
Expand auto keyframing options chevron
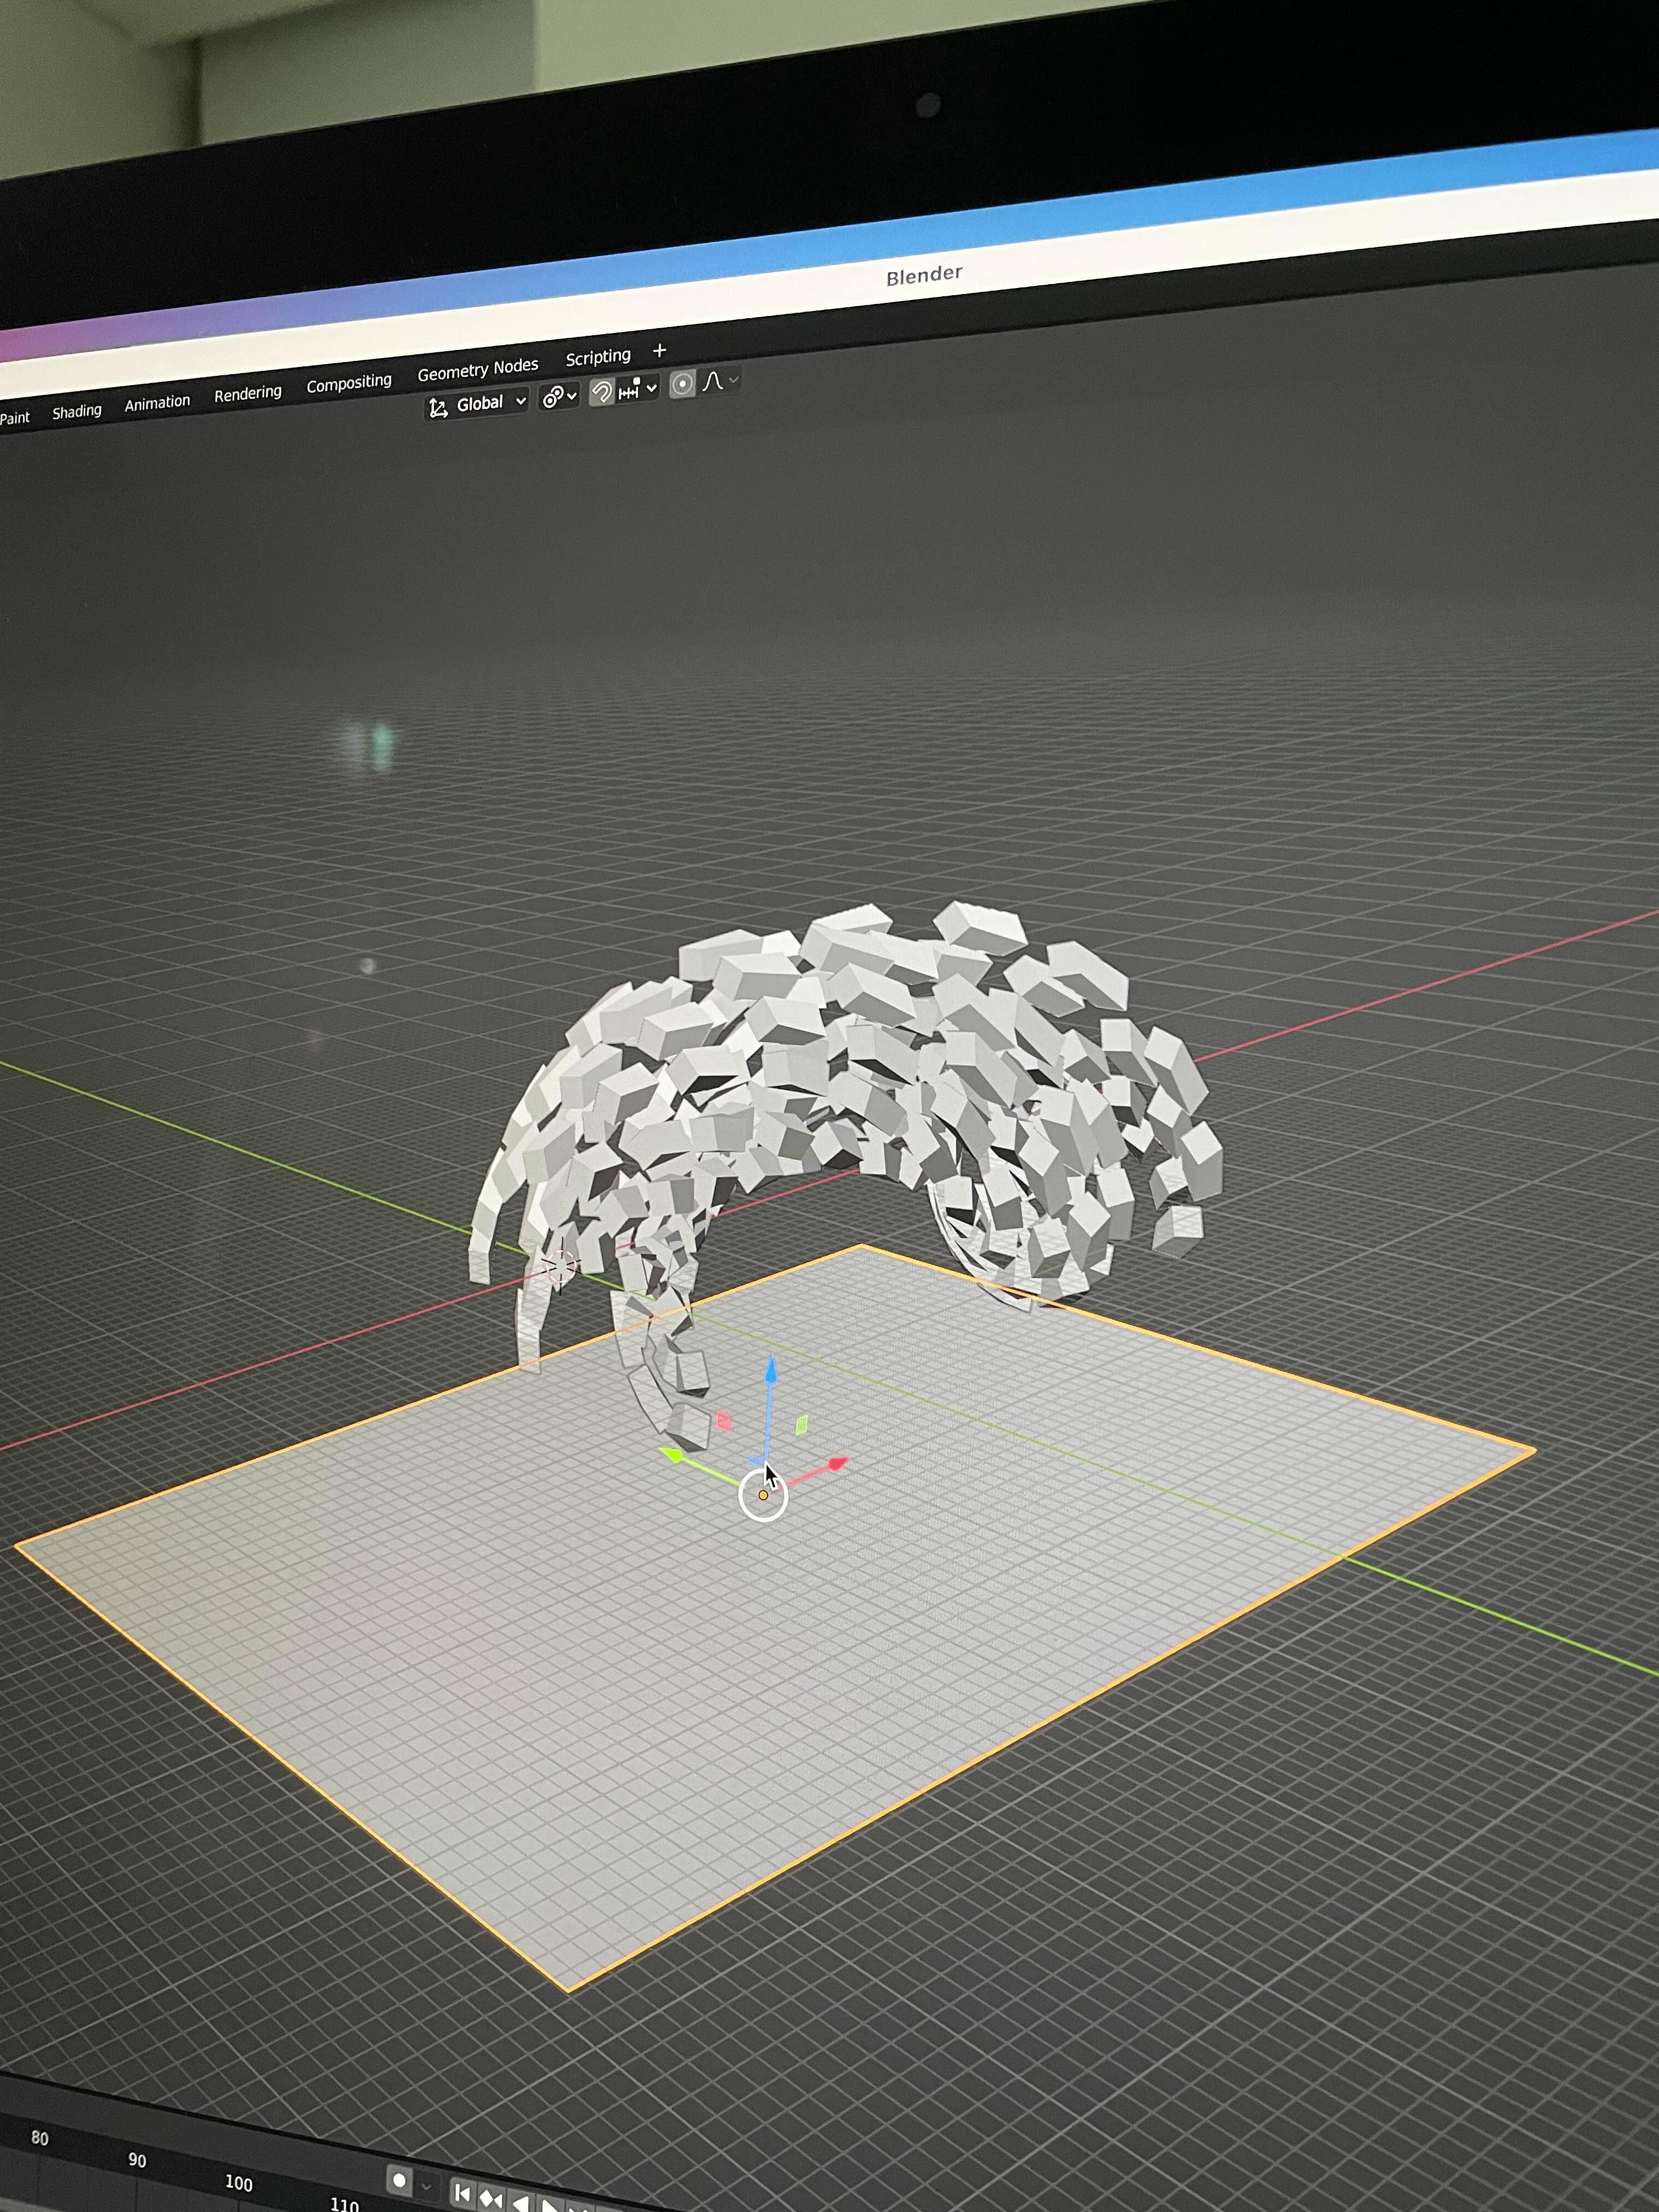click(x=427, y=2186)
